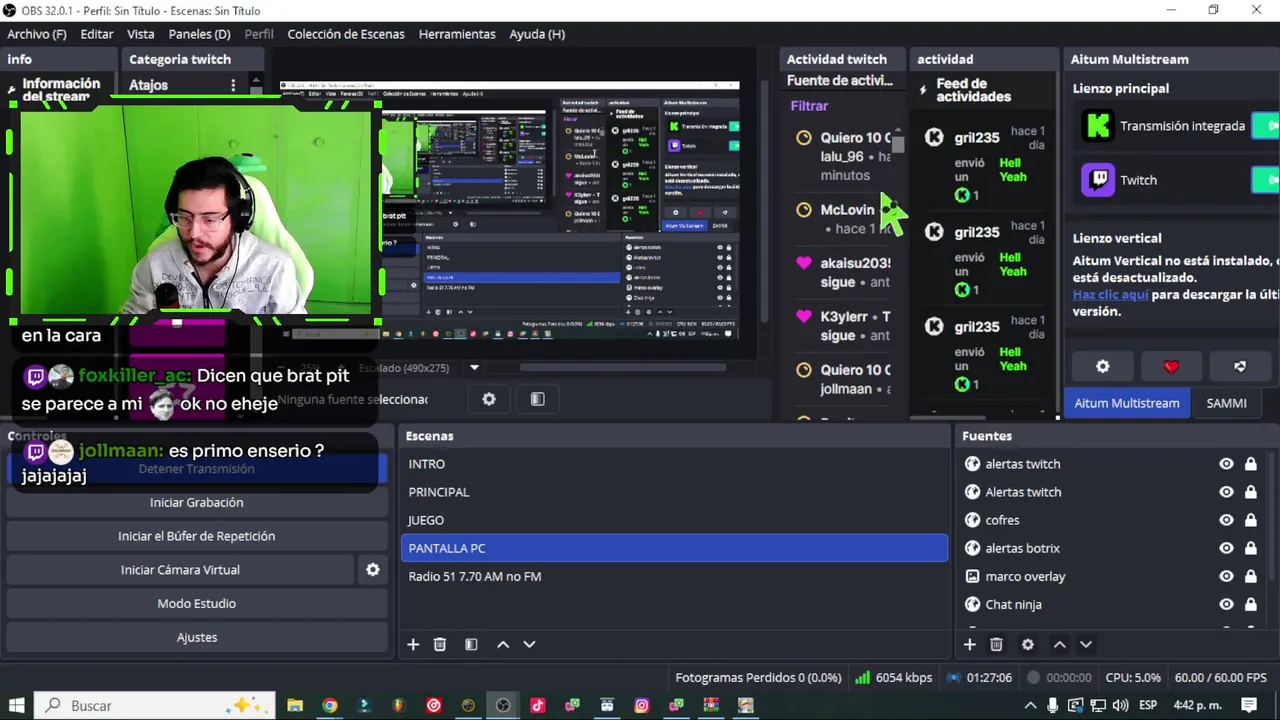Open Aitum Multistream settings gear

point(1102,367)
